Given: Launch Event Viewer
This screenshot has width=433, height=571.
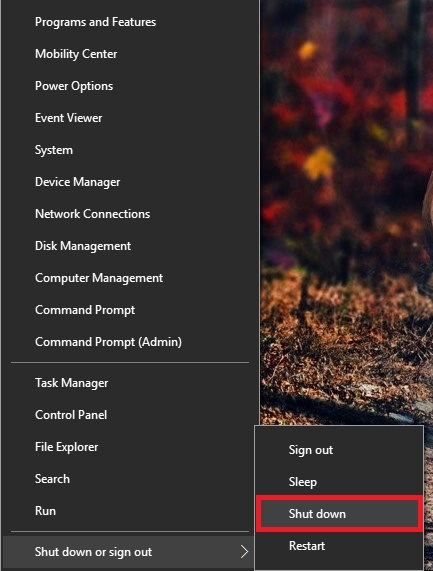Looking at the screenshot, I should point(129,118).
